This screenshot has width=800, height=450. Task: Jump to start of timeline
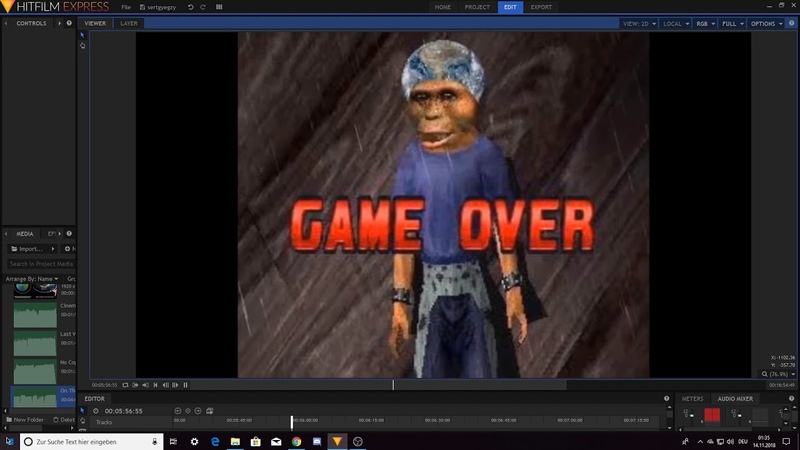(156, 385)
